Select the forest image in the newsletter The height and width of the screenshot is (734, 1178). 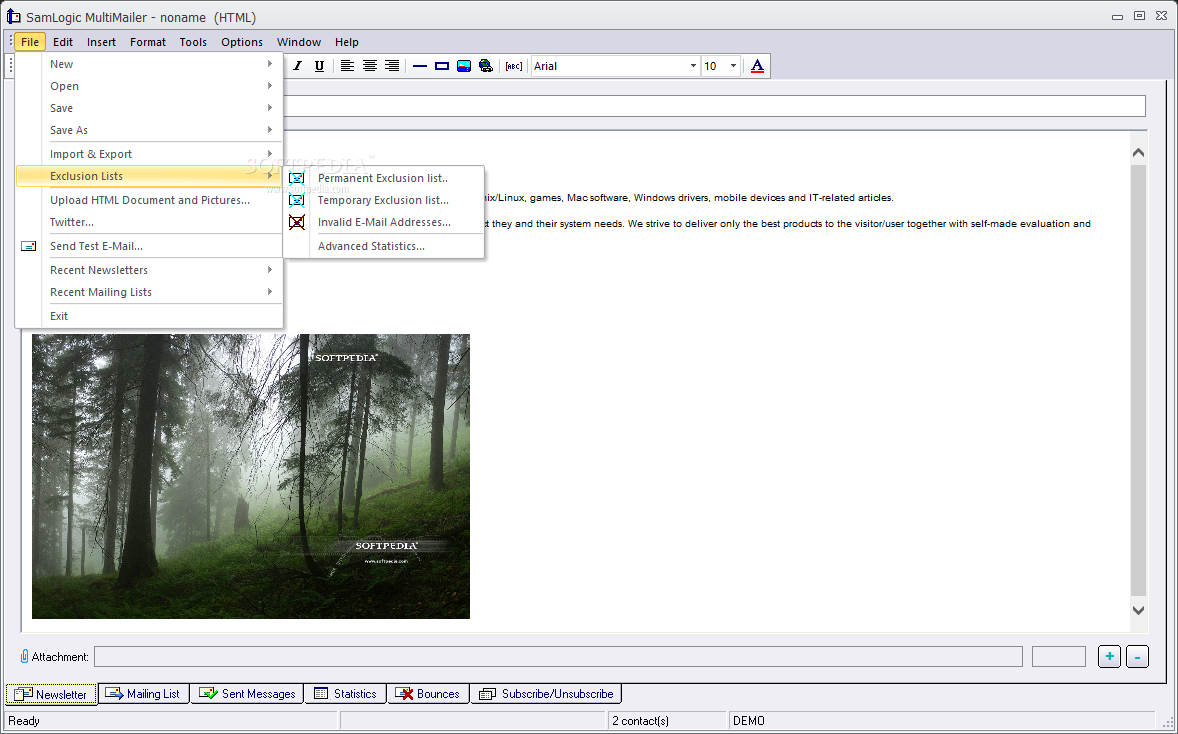point(251,476)
